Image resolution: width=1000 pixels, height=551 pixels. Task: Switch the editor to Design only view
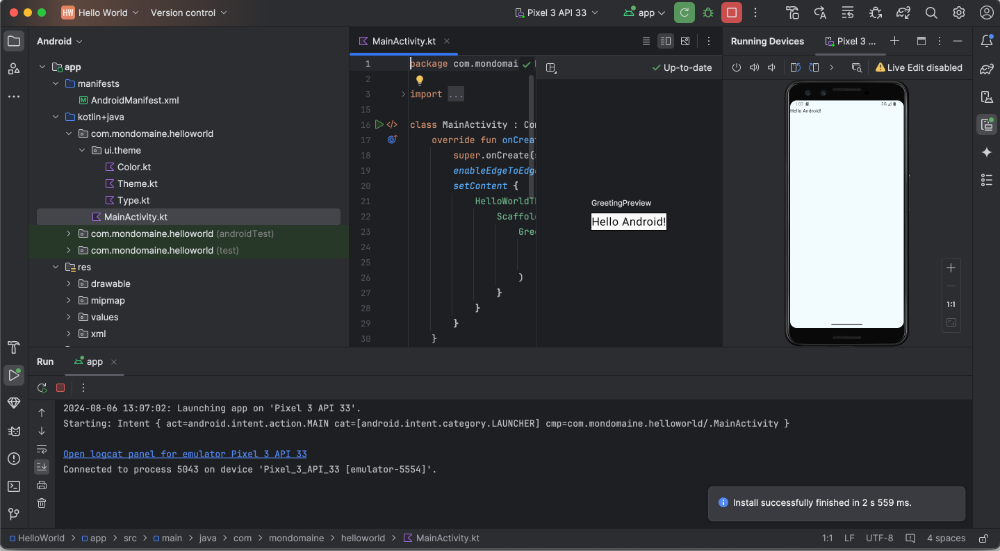[685, 41]
